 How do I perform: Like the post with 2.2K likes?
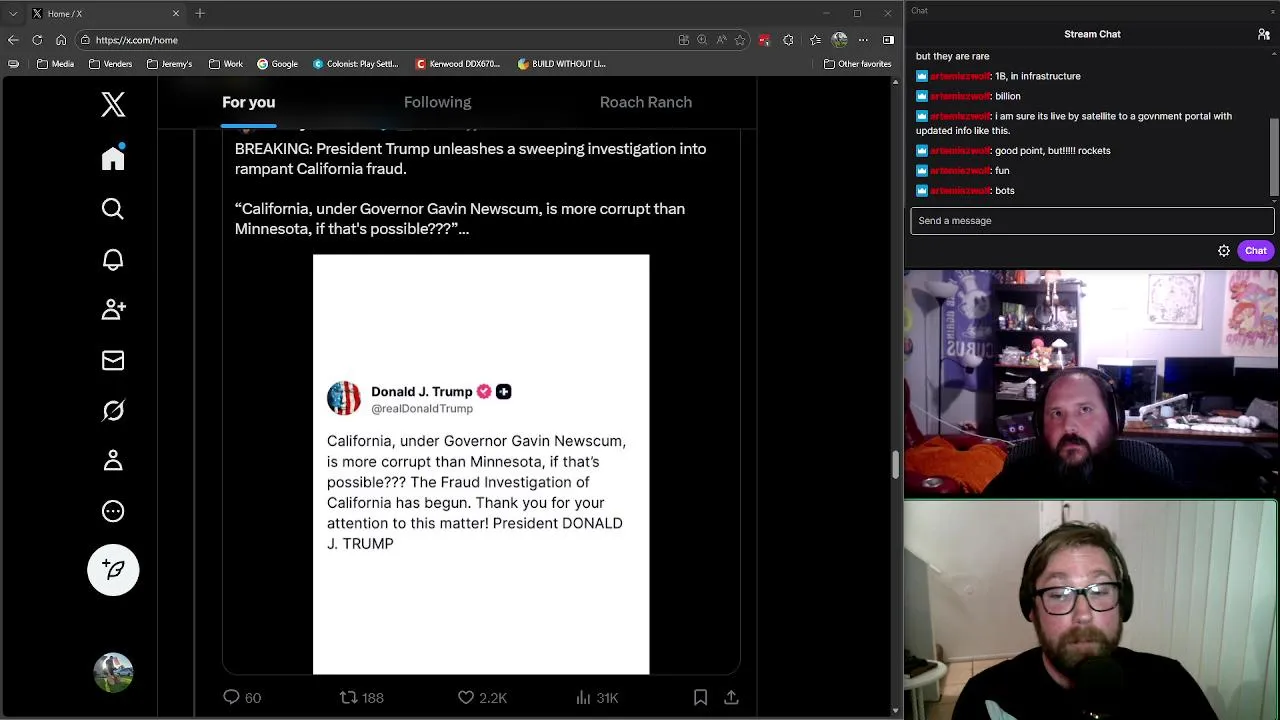point(482,697)
